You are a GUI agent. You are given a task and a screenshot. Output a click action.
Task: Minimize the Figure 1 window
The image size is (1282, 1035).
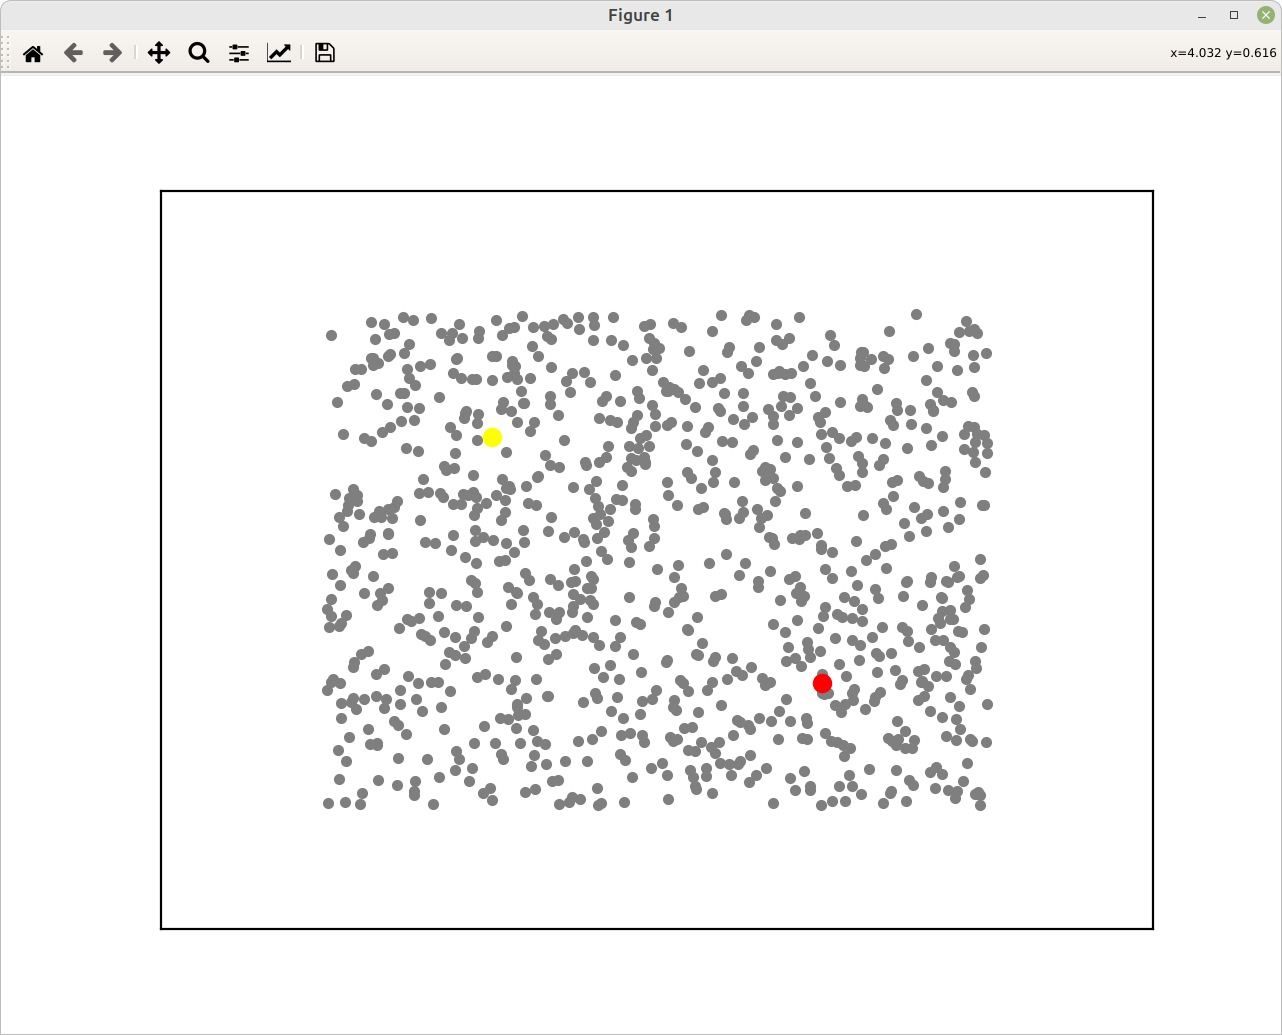[1202, 15]
